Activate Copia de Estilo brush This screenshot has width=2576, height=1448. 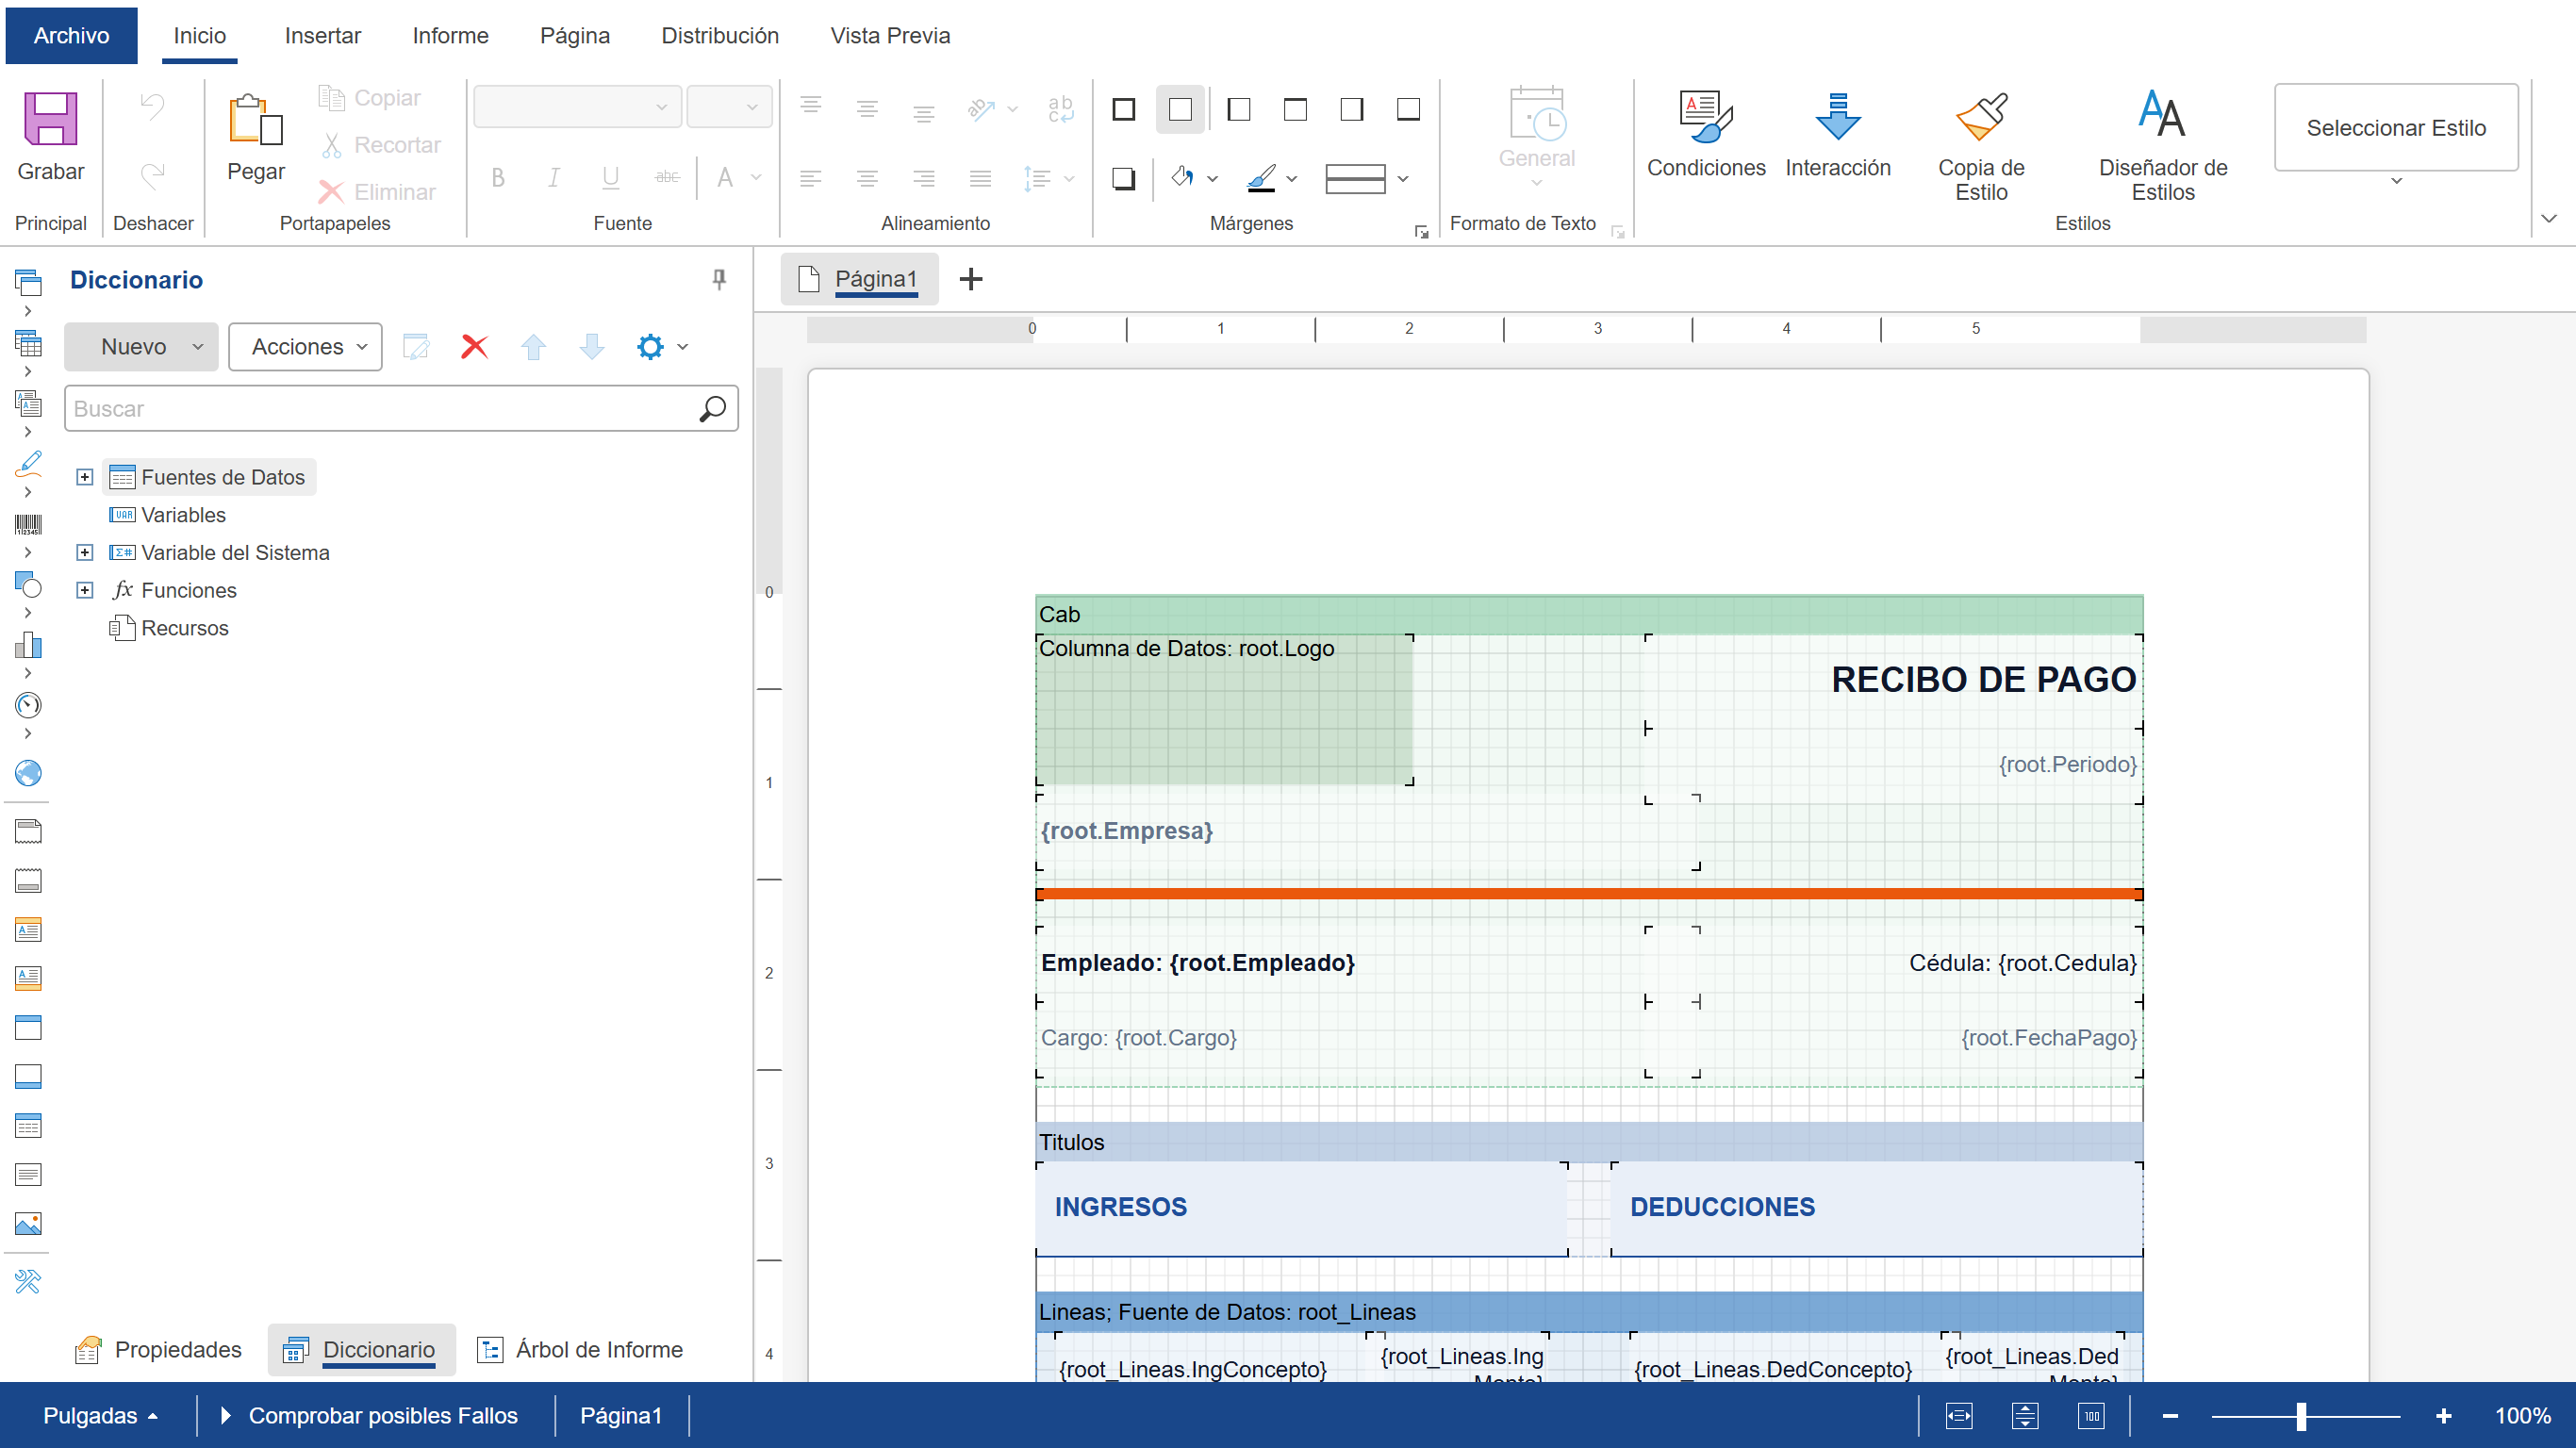[1980, 116]
